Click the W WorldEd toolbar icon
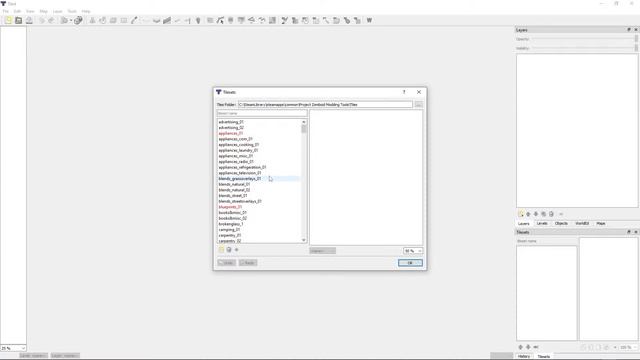This screenshot has width=640, height=360. pos(369,20)
